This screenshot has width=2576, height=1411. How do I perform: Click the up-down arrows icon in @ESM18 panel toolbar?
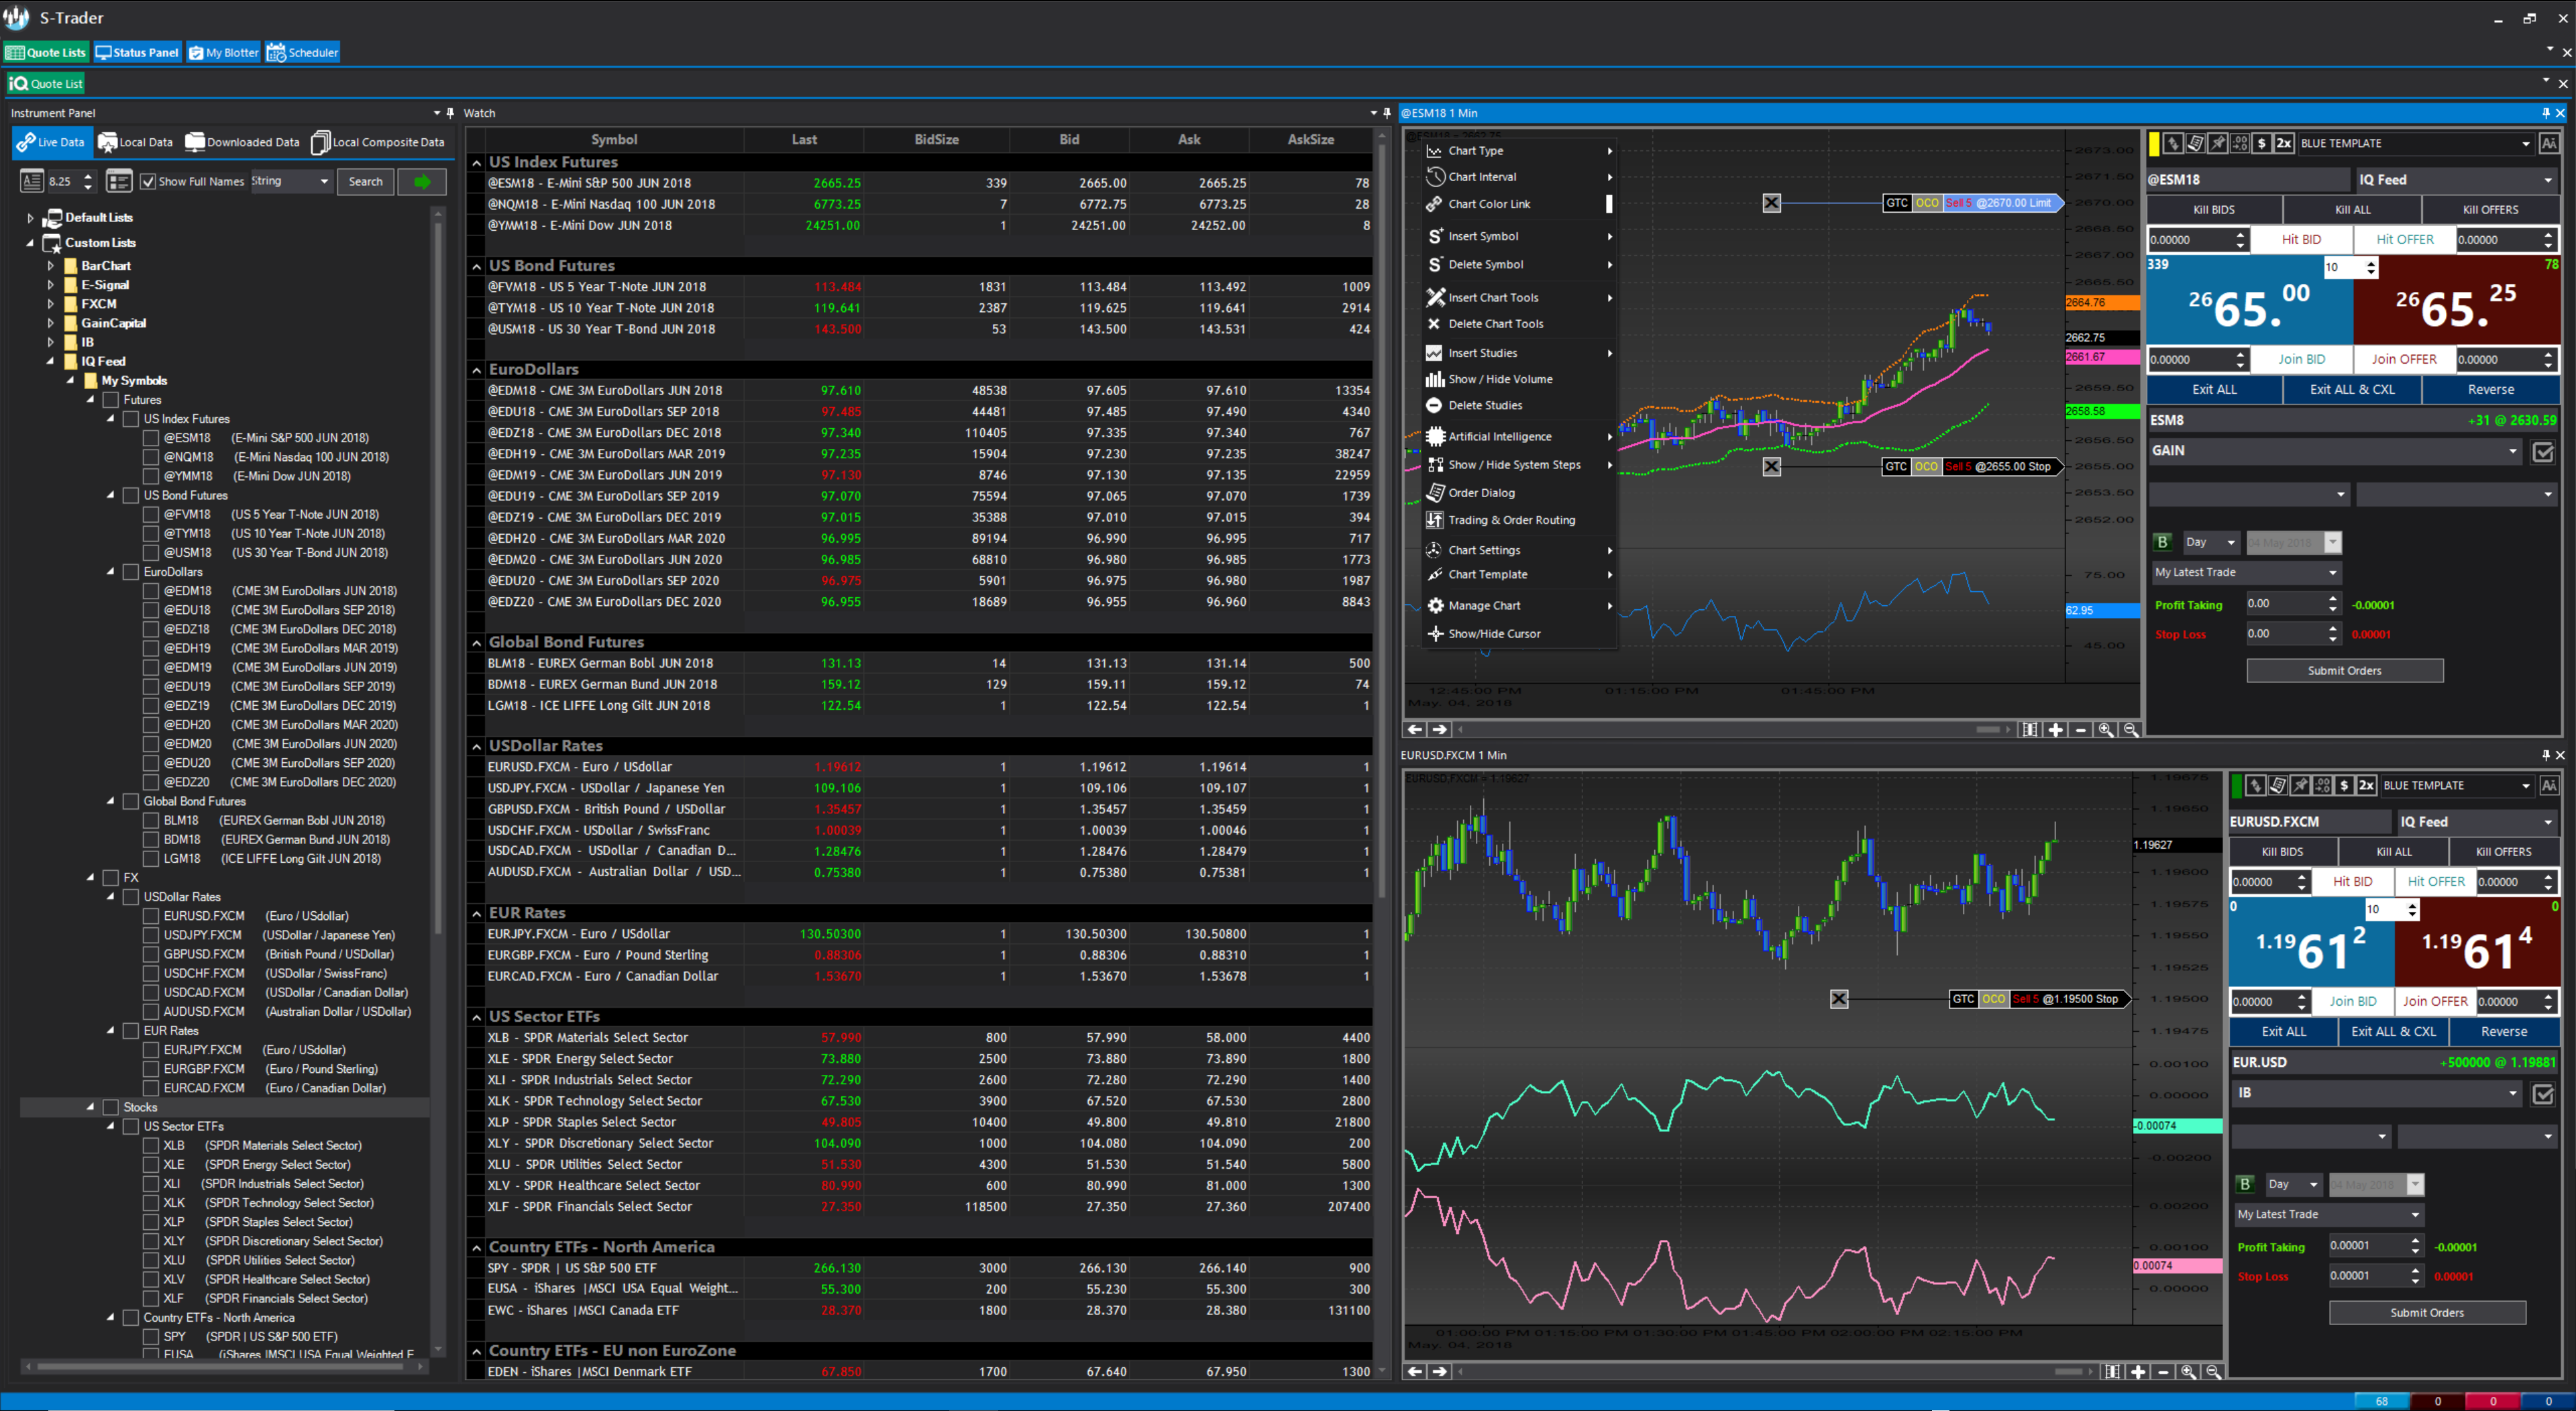click(x=2173, y=144)
